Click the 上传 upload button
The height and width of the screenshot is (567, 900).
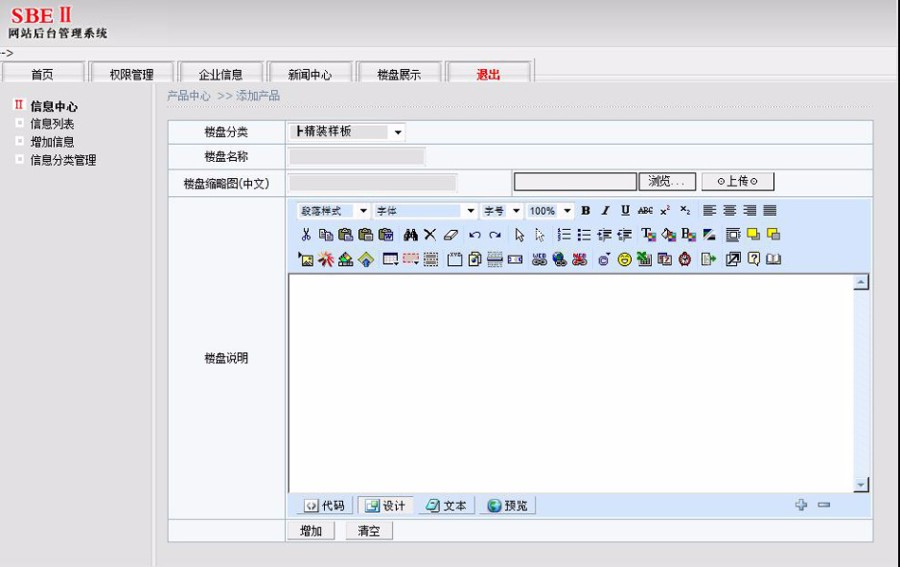point(738,181)
